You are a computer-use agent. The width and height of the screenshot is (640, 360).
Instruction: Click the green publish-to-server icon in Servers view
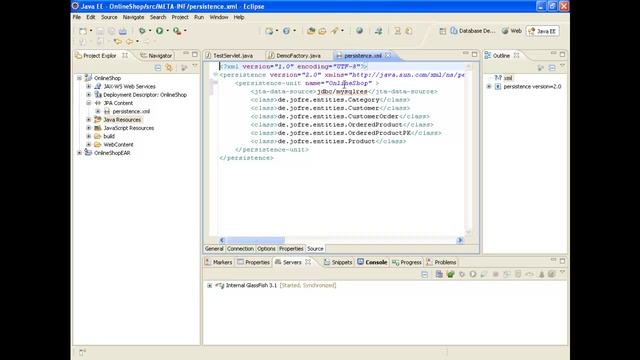[451, 274]
